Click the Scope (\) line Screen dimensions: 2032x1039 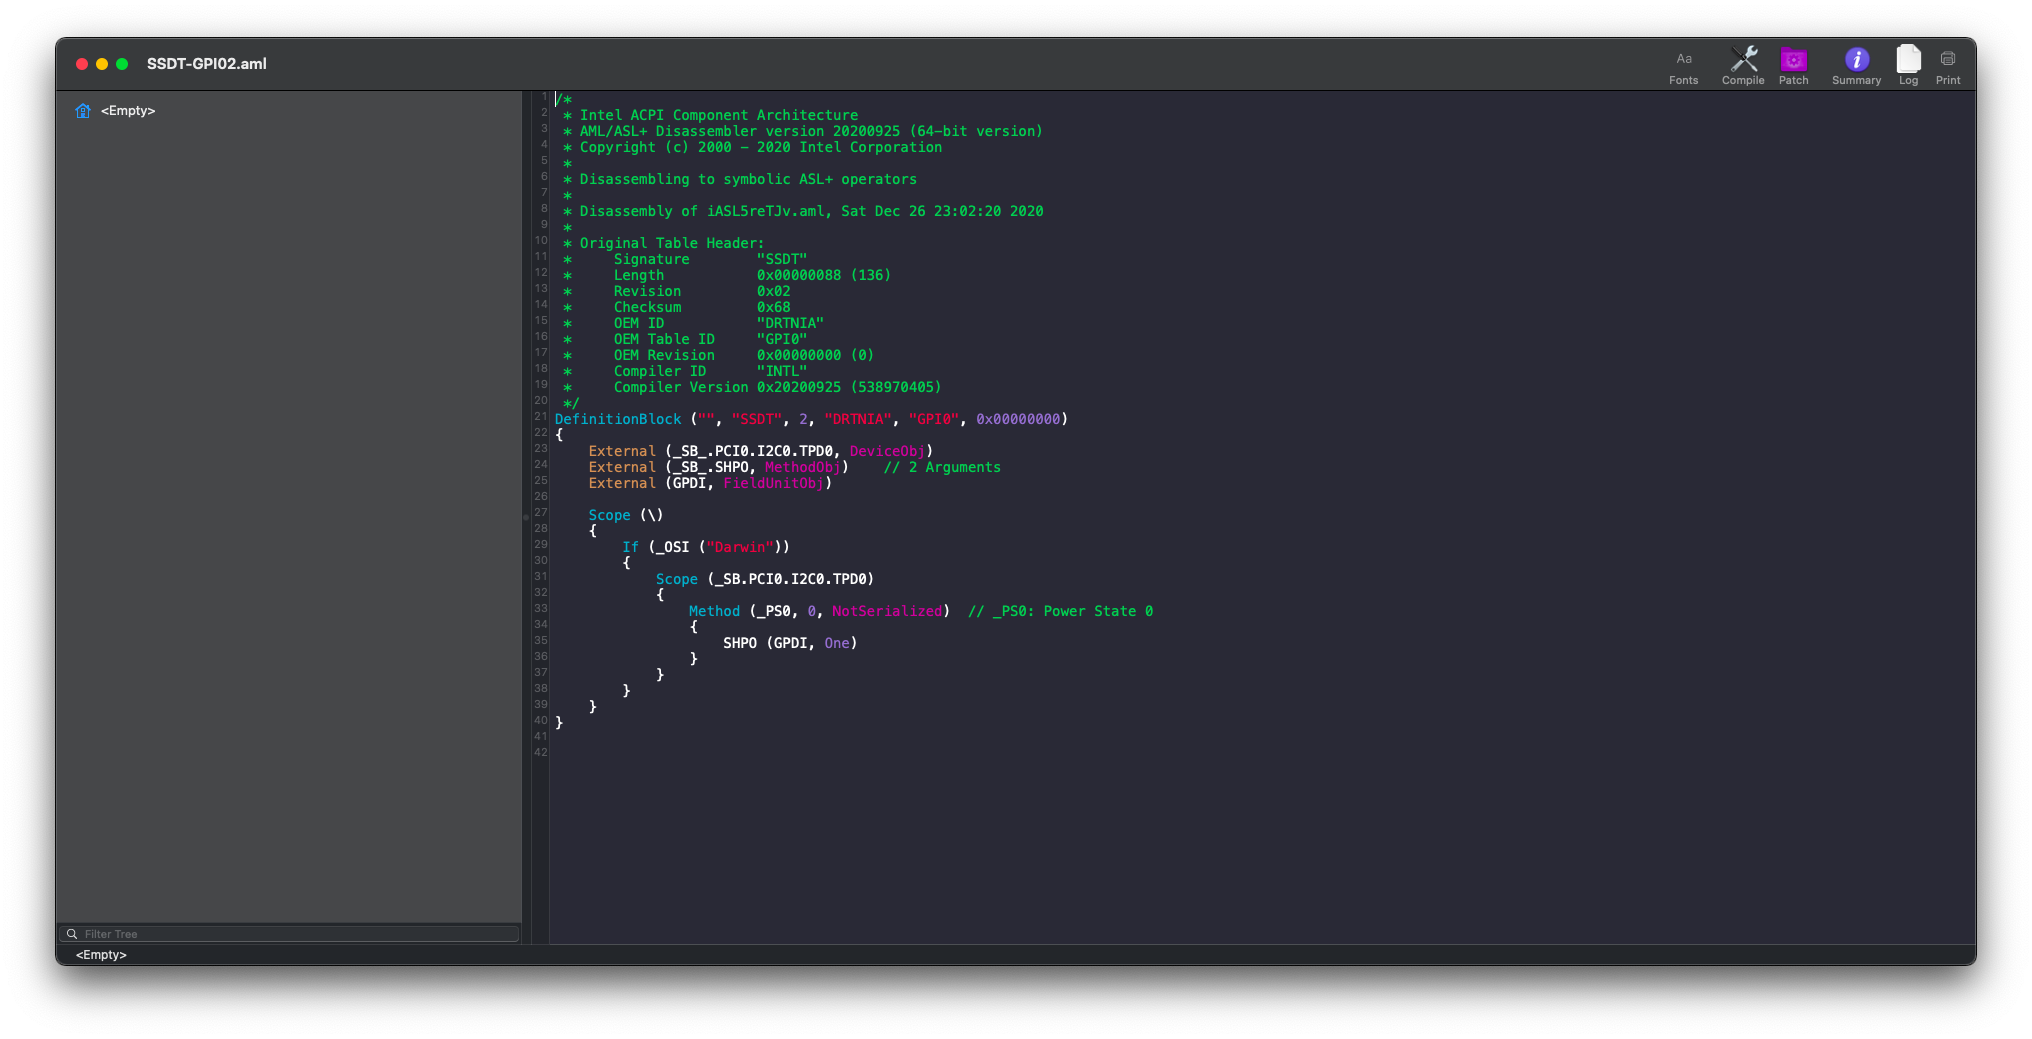click(626, 515)
